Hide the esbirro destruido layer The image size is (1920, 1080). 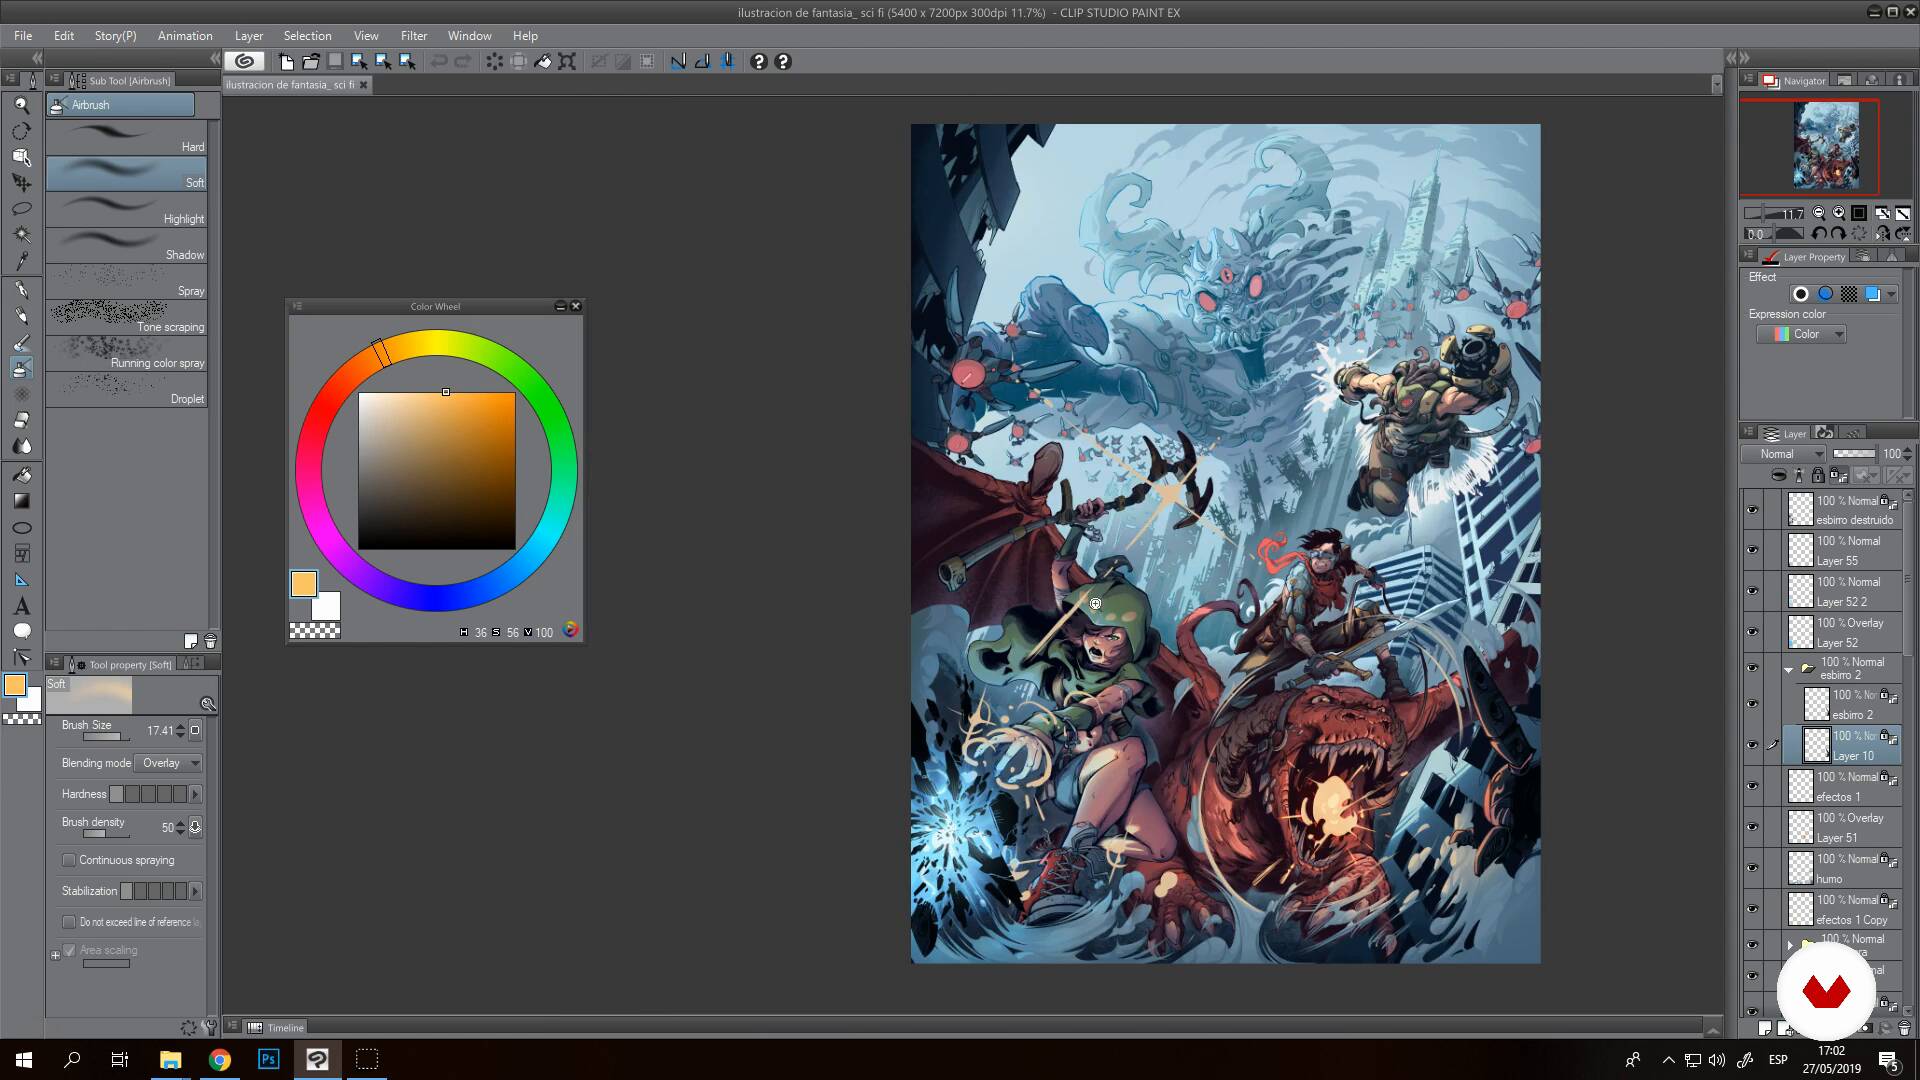coord(1752,509)
